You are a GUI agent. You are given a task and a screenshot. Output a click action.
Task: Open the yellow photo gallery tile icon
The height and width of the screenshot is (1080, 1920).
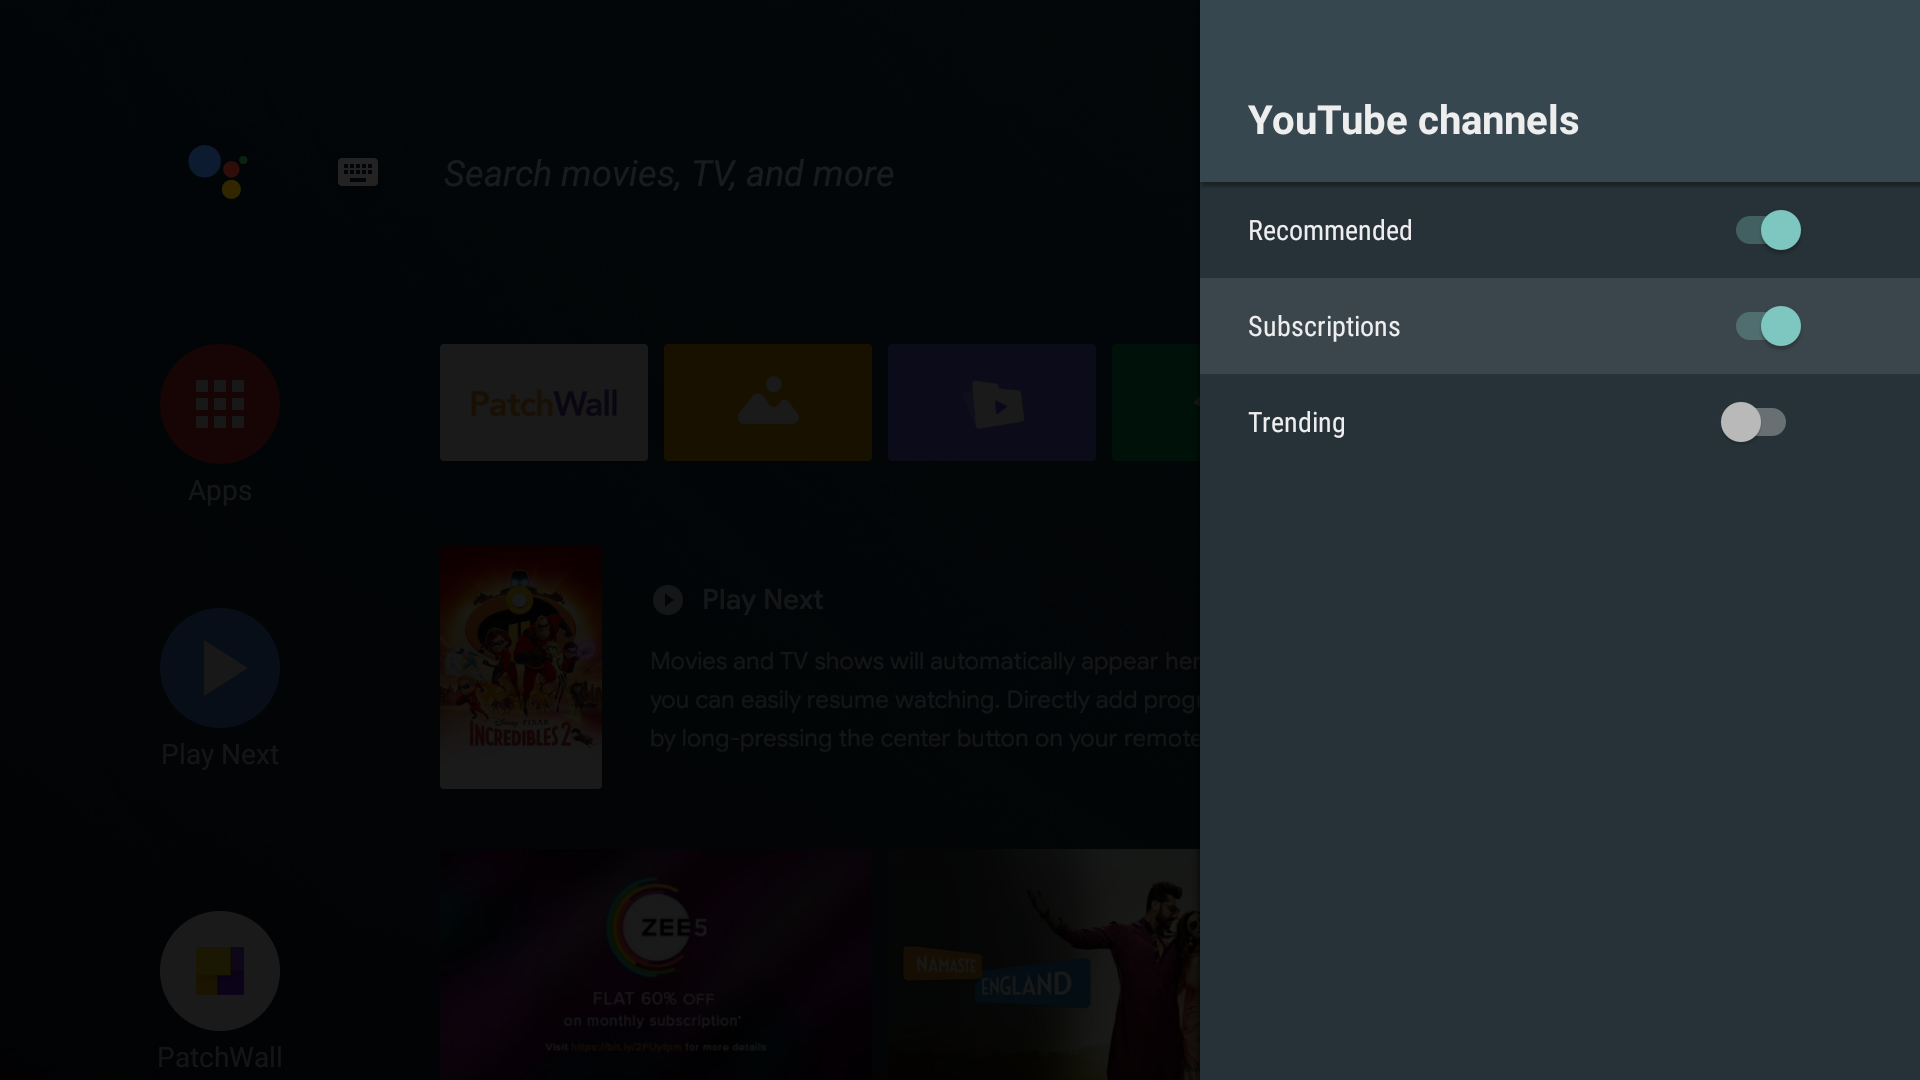[x=767, y=402]
